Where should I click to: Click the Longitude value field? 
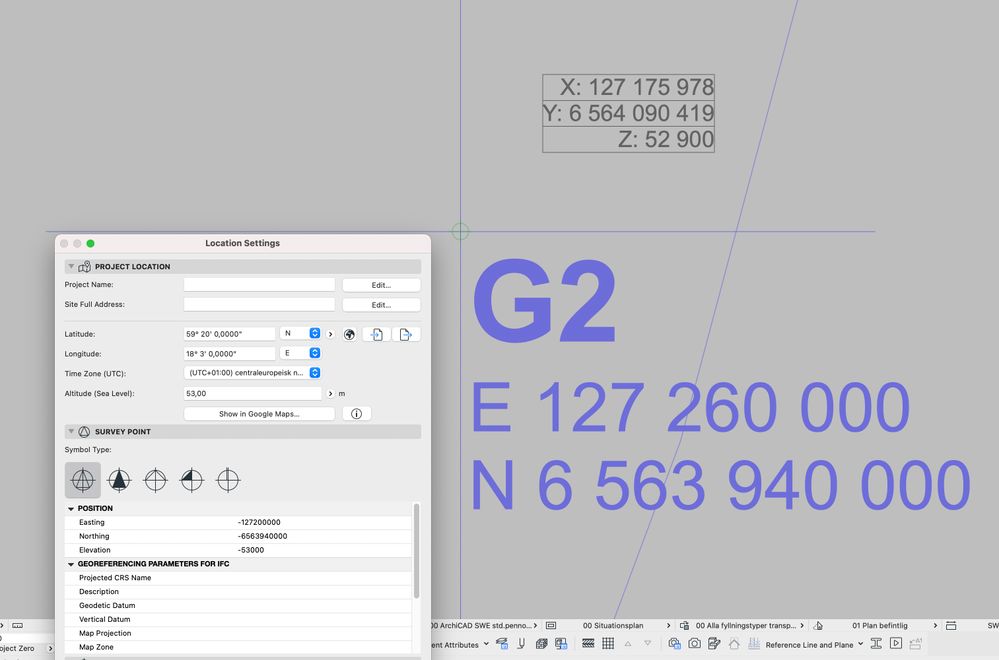pyautogui.click(x=229, y=354)
